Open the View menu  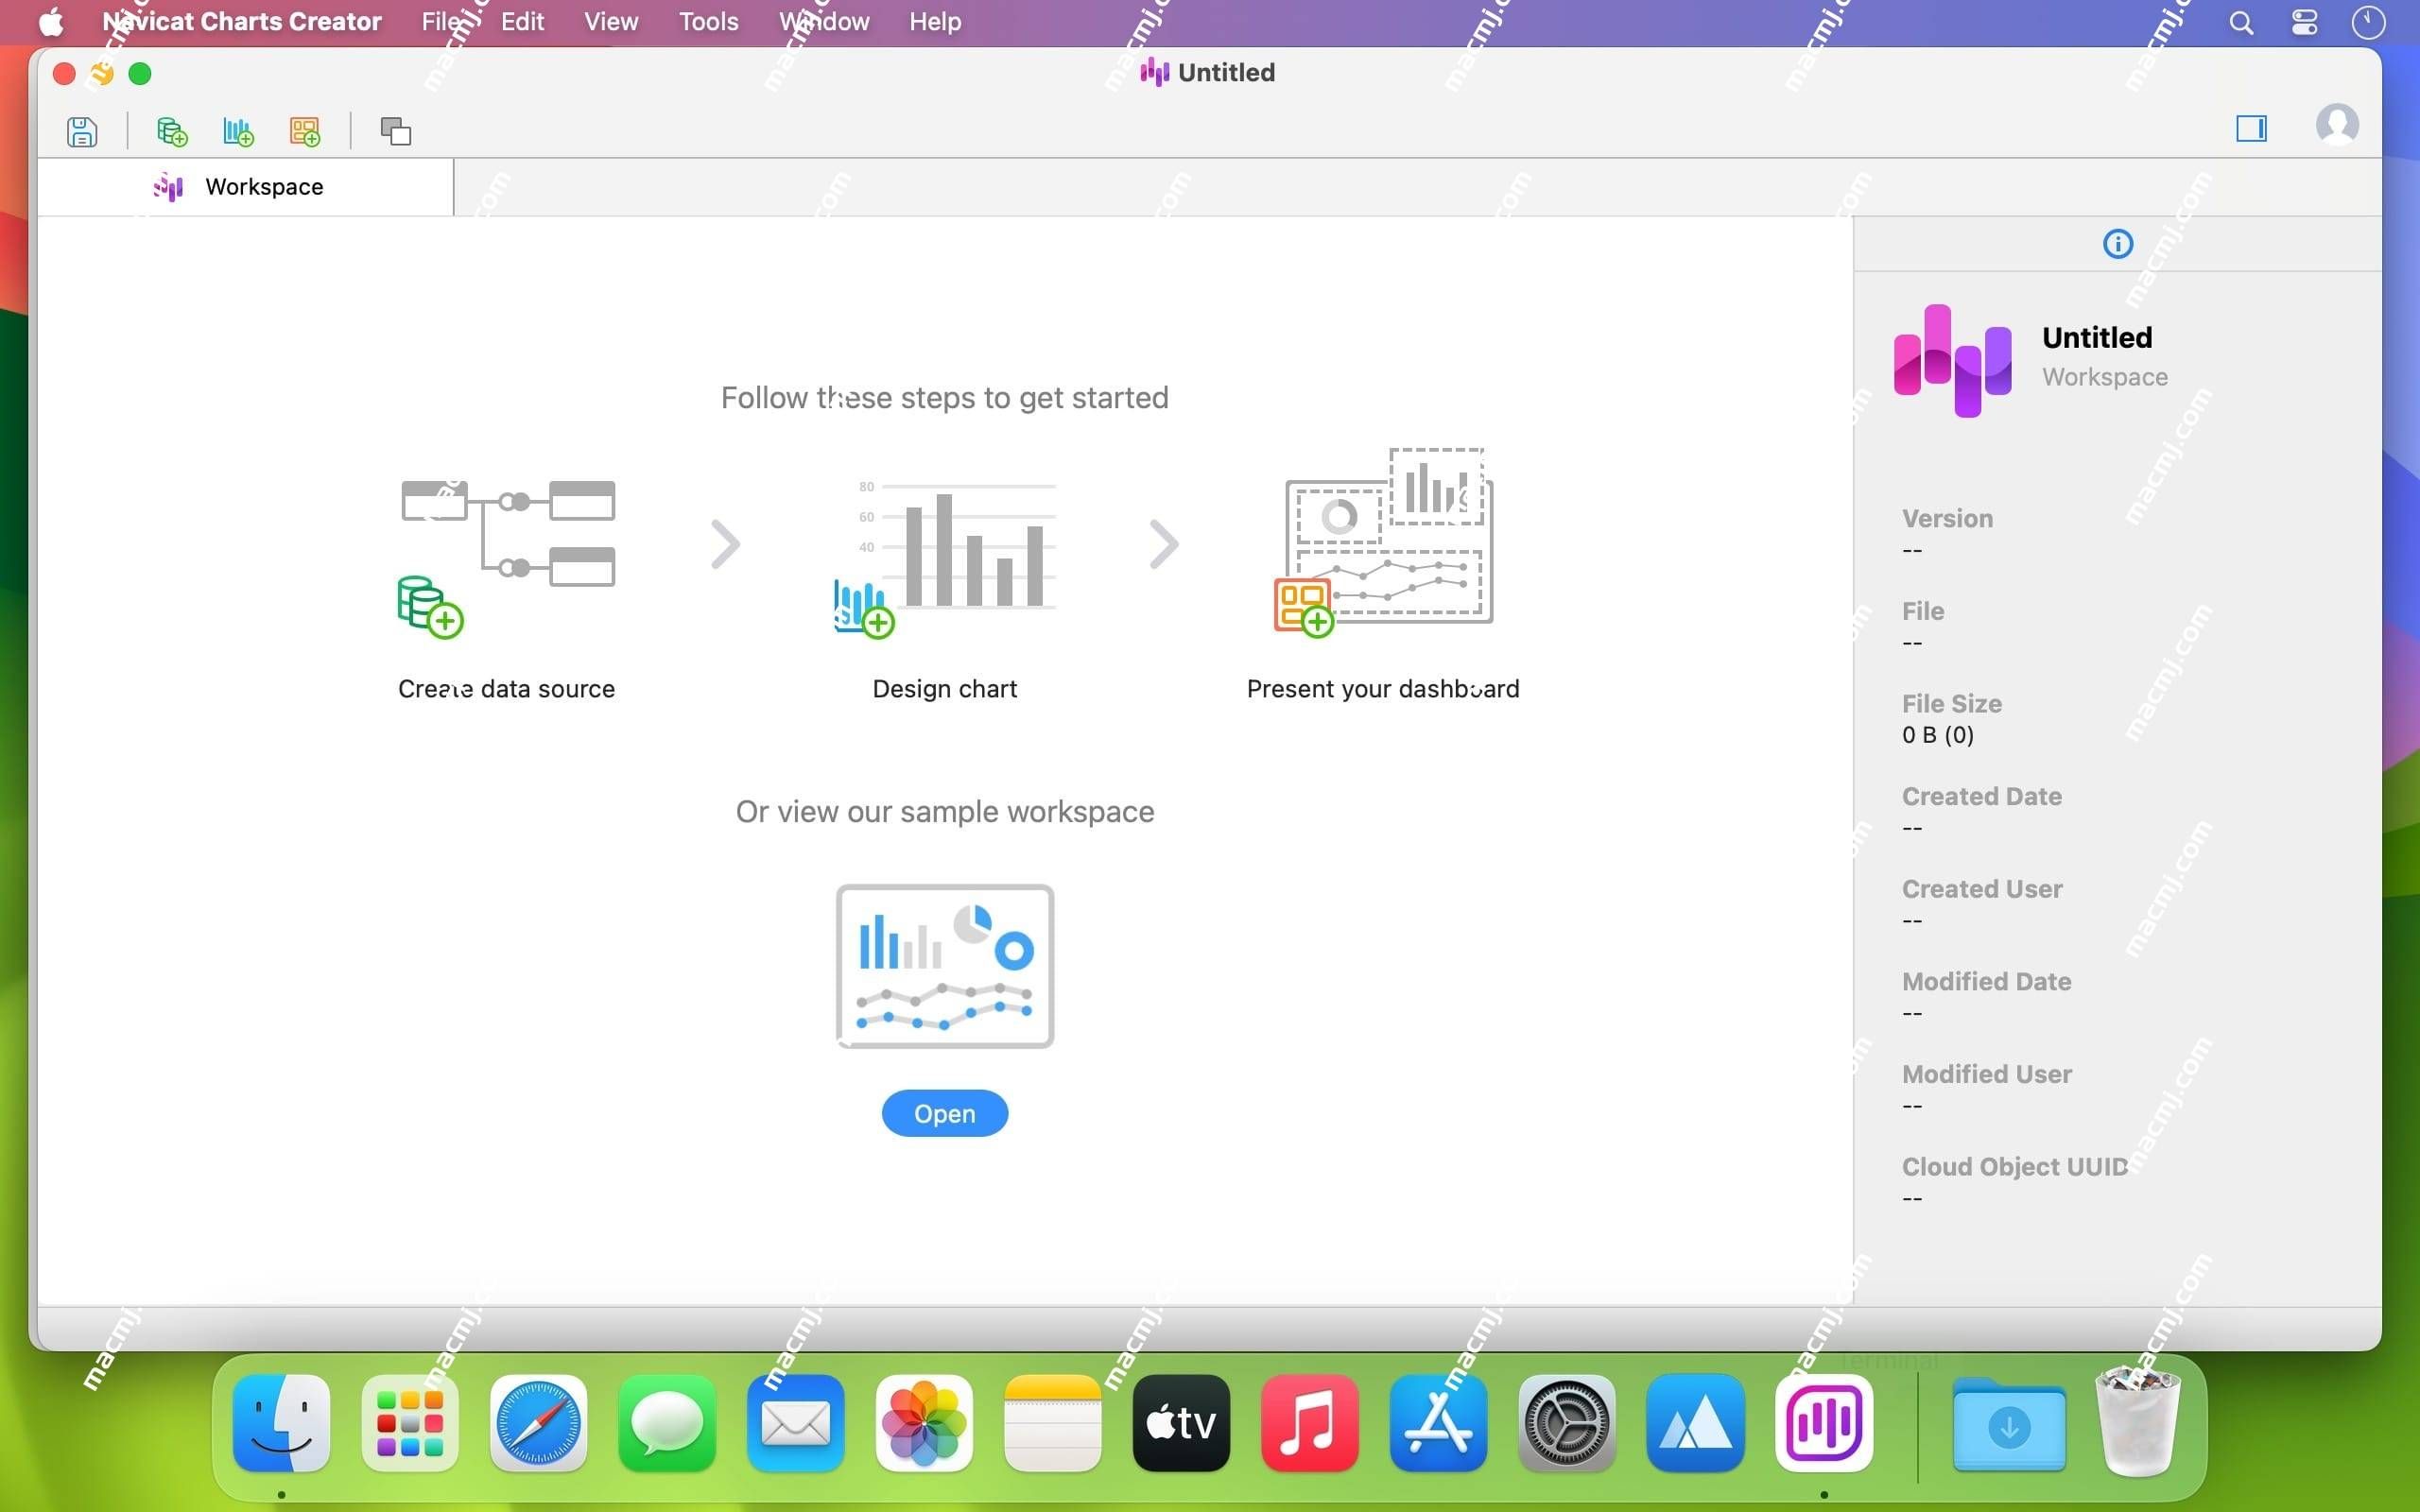point(611,21)
